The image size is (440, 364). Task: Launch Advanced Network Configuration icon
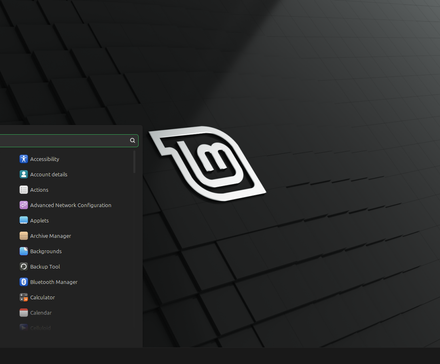[x=24, y=205]
